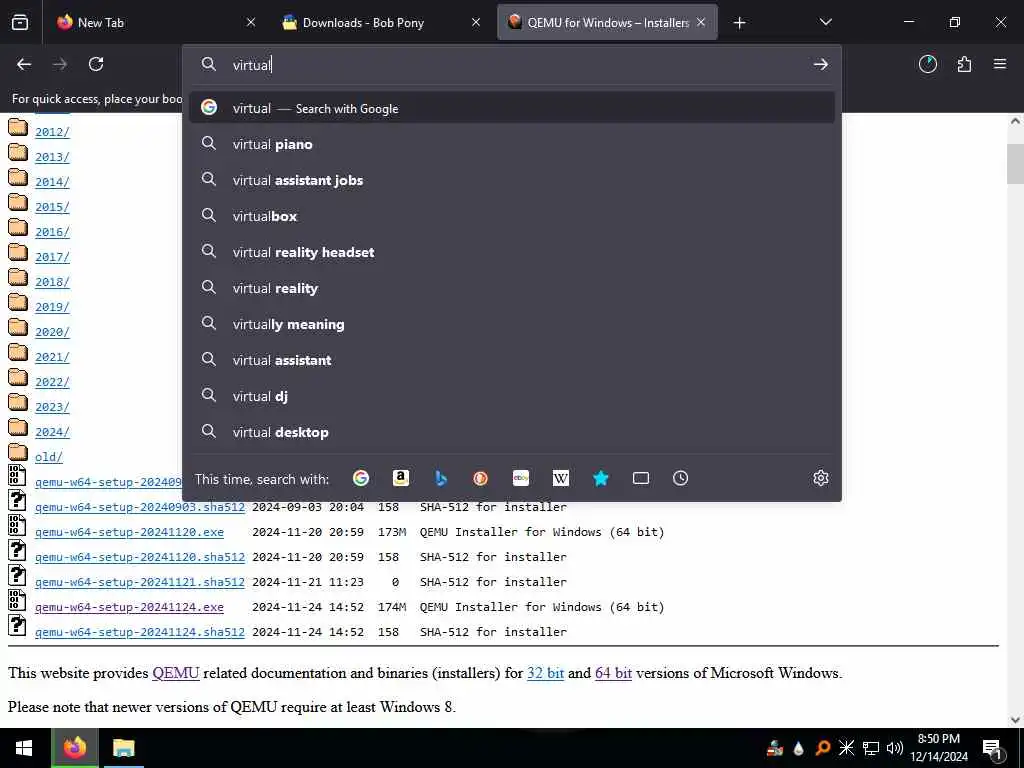1024x768 pixels.
Task: Open a new tab with plus button
Action: 739,23
